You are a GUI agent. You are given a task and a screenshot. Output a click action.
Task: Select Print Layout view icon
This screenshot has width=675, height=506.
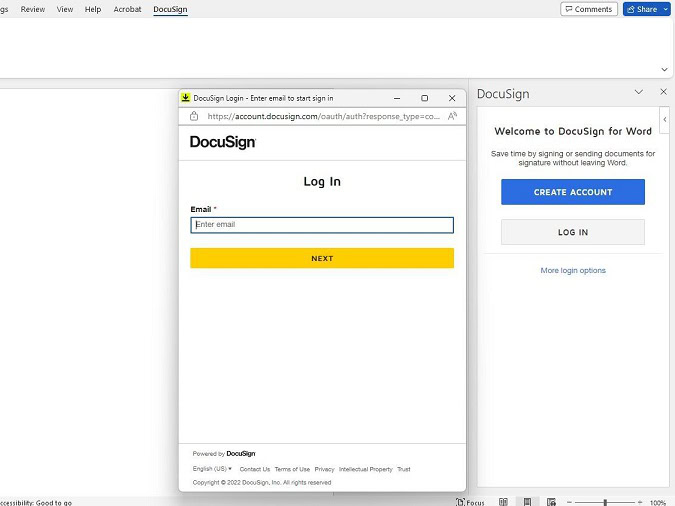528,502
